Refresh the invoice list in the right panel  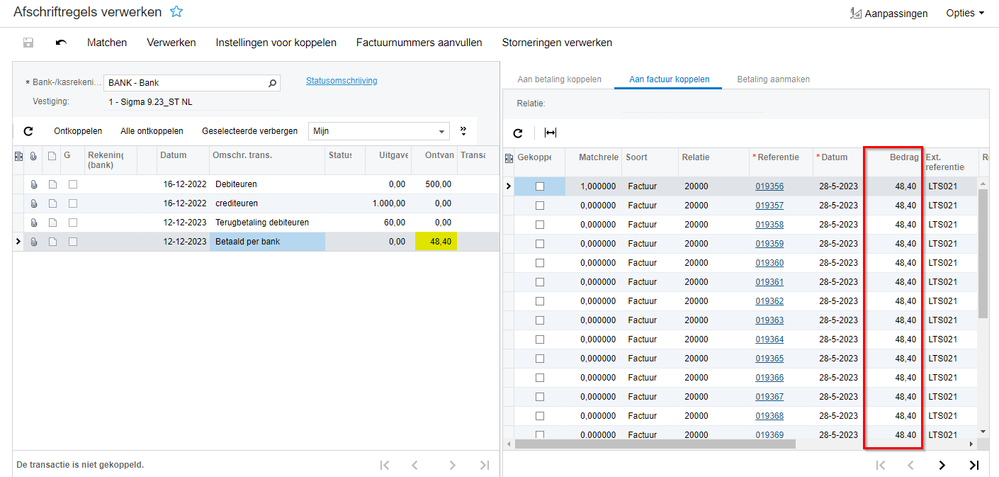[x=518, y=133]
